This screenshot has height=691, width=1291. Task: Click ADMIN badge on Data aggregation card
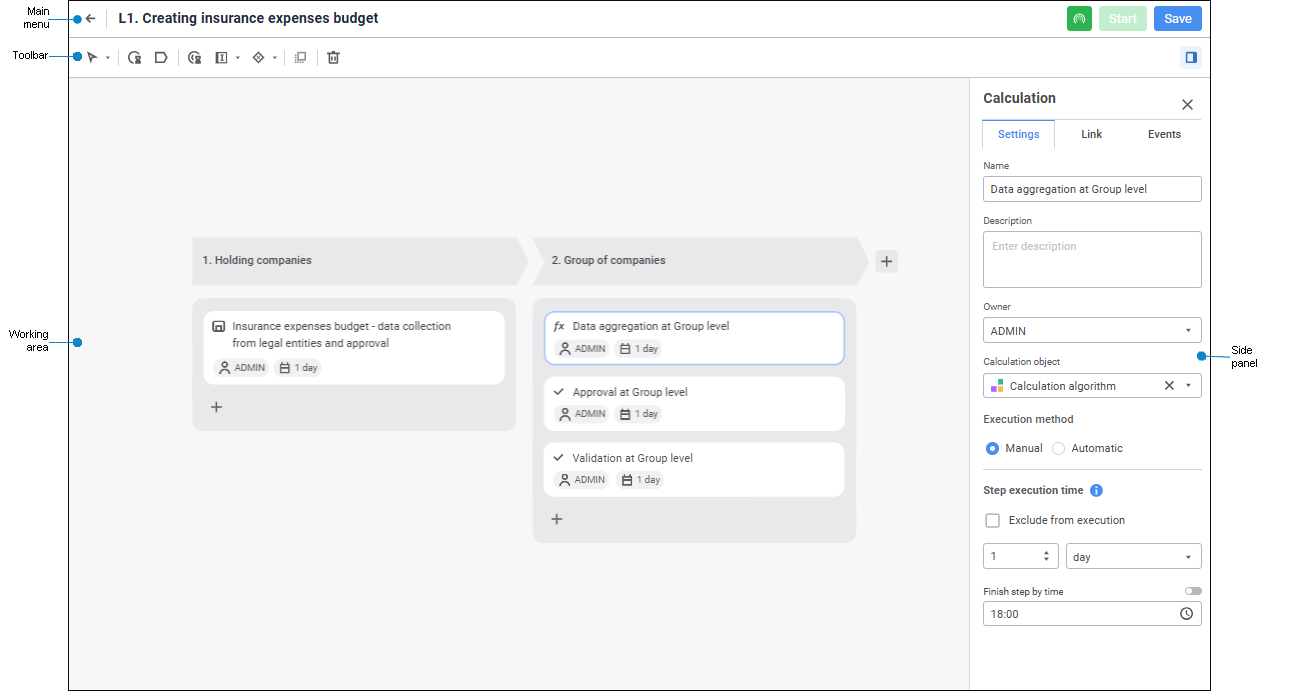582,349
